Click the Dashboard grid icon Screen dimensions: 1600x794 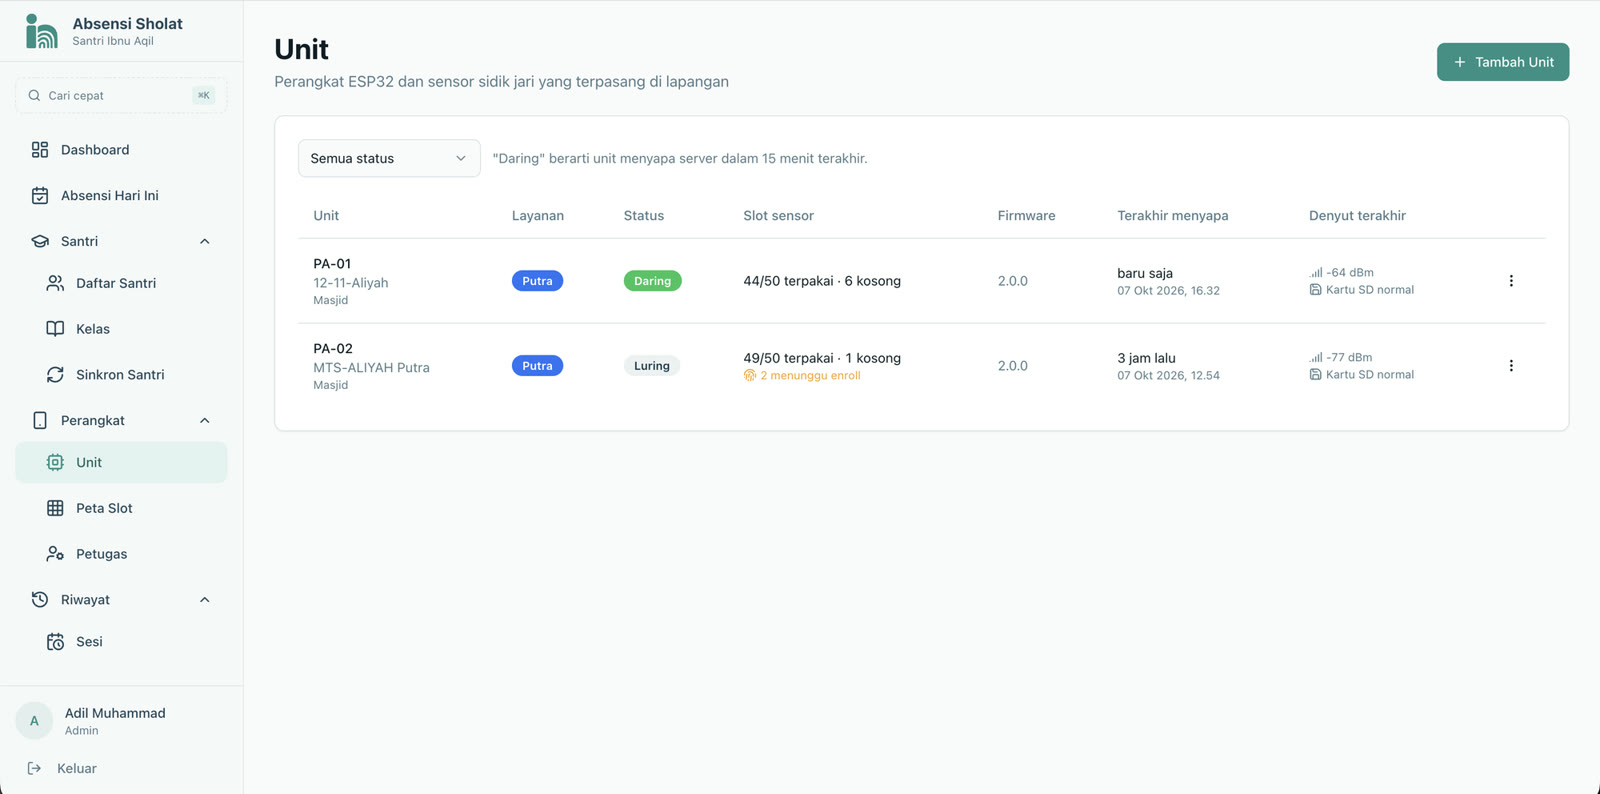point(40,150)
